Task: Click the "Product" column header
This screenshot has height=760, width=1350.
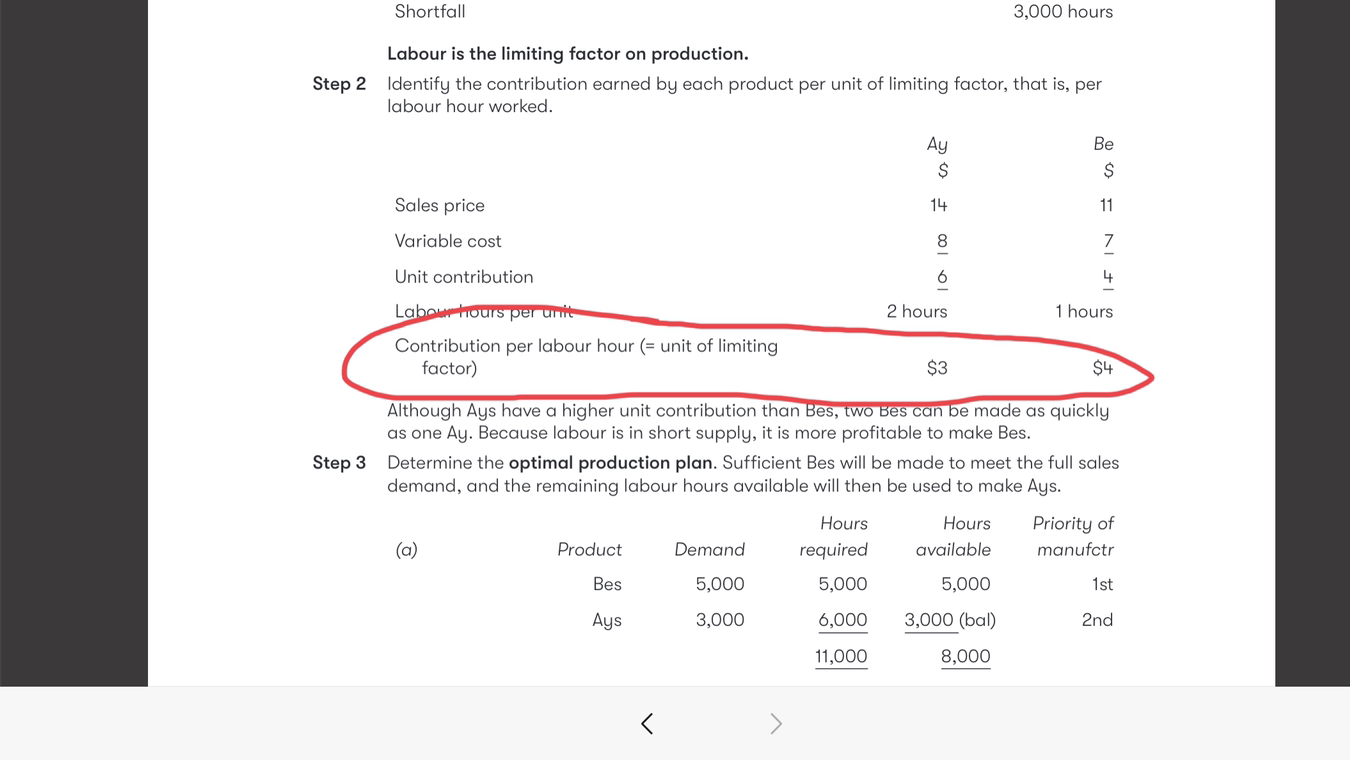Action: (589, 549)
